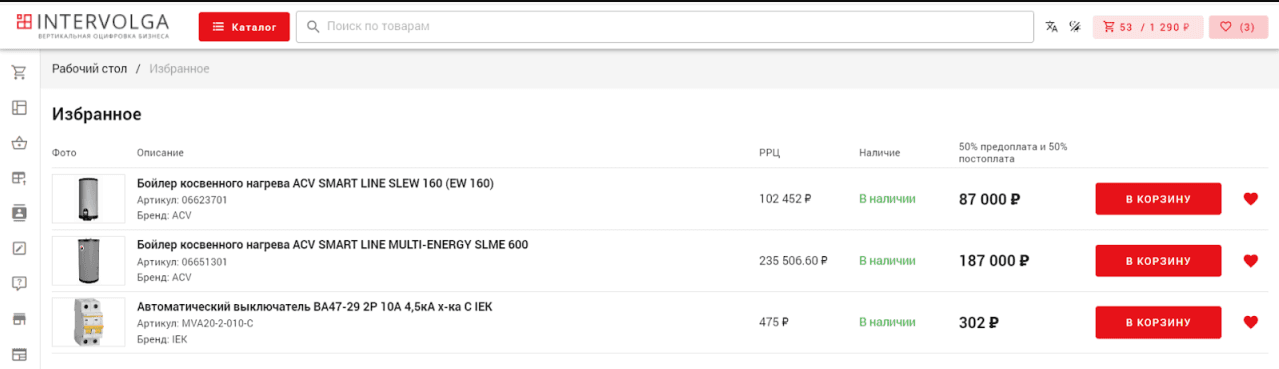Open the contacts card sidebar icon
Screen dimensions: 1279x369
18,213
